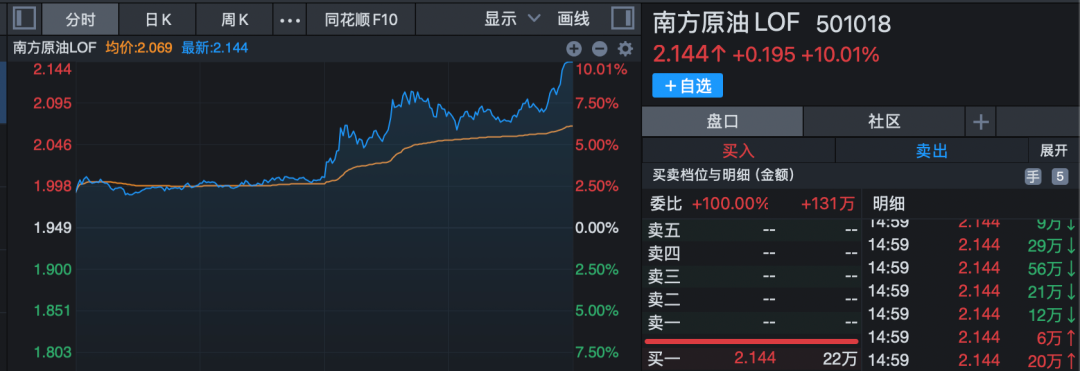Image resolution: width=1080 pixels, height=371 pixels.
Task: Select the 卖四 order row
Action: coord(752,253)
